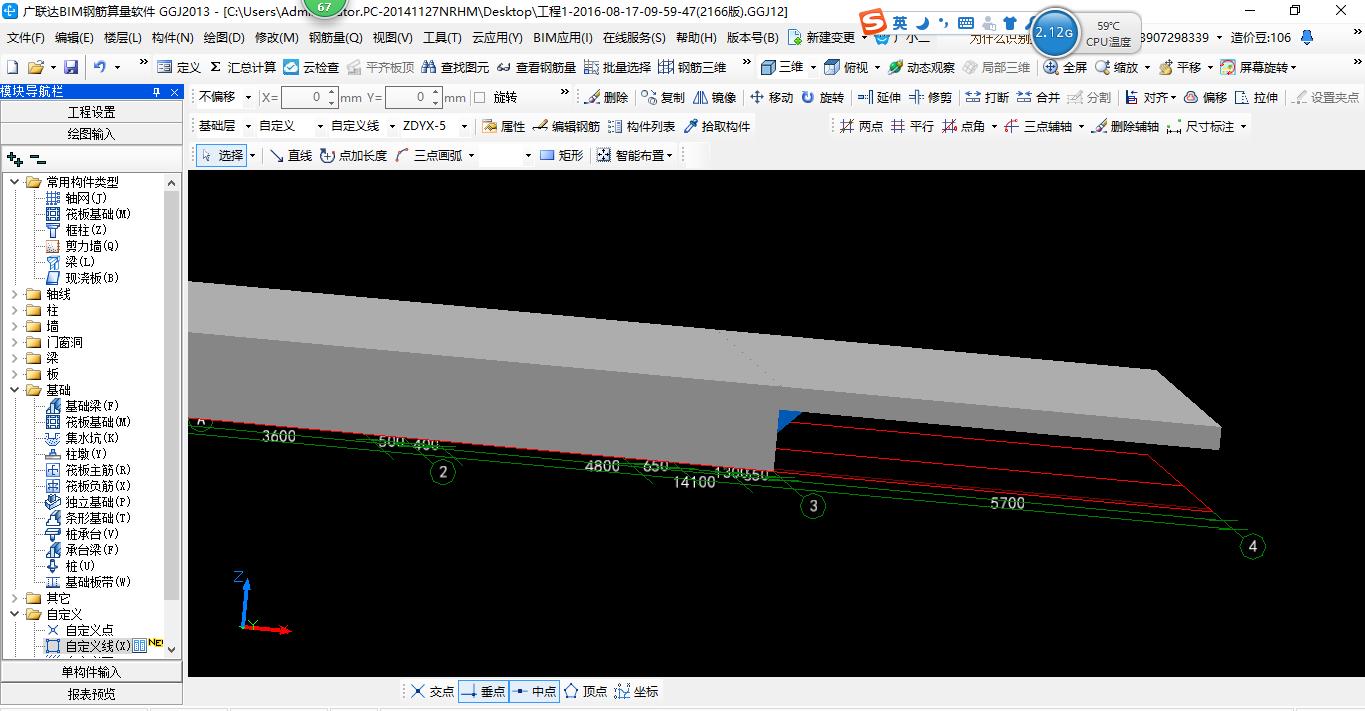Select 筏板主筋(R) in the tree
Screen dimensions: 1365x711
point(98,470)
